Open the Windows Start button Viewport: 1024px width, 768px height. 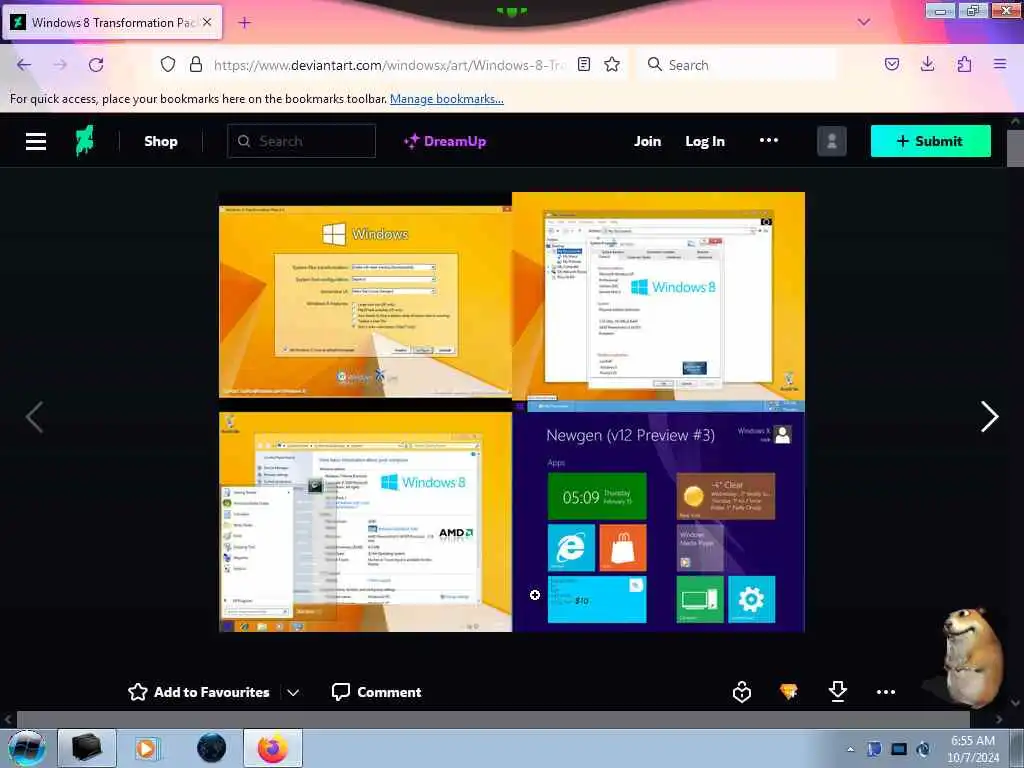[x=26, y=748]
